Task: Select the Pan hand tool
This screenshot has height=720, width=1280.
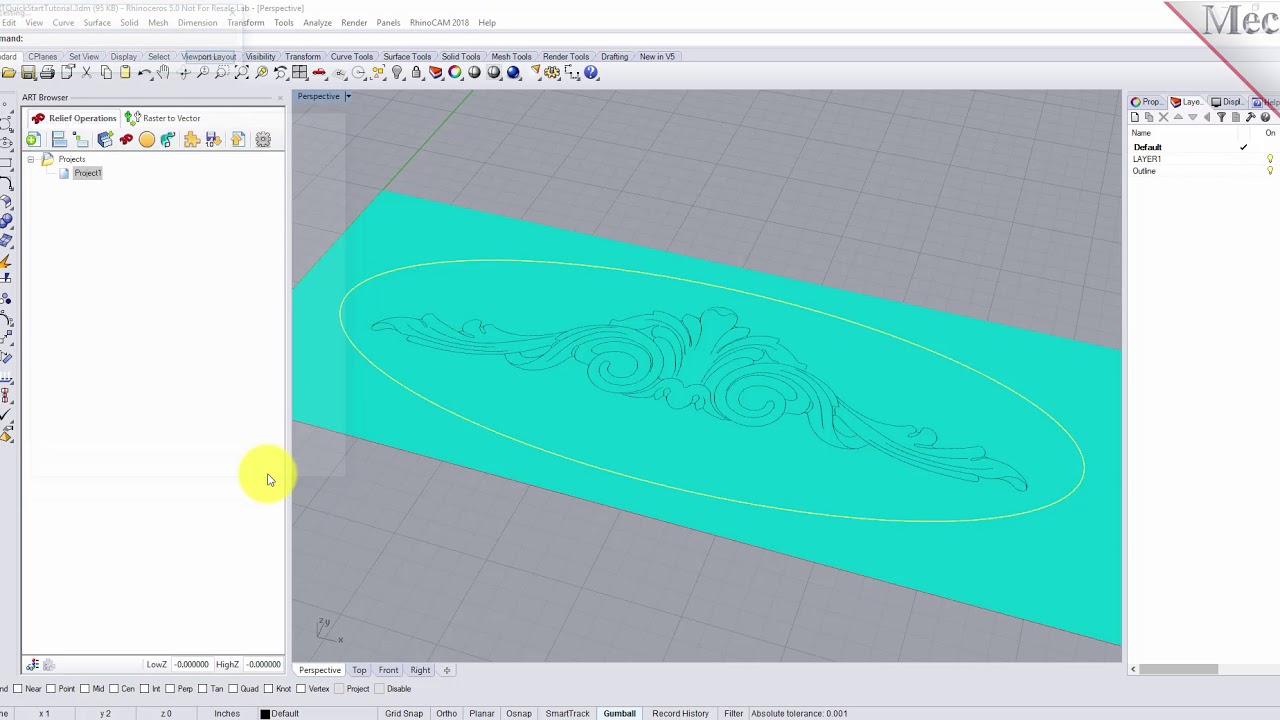Action: click(x=164, y=73)
